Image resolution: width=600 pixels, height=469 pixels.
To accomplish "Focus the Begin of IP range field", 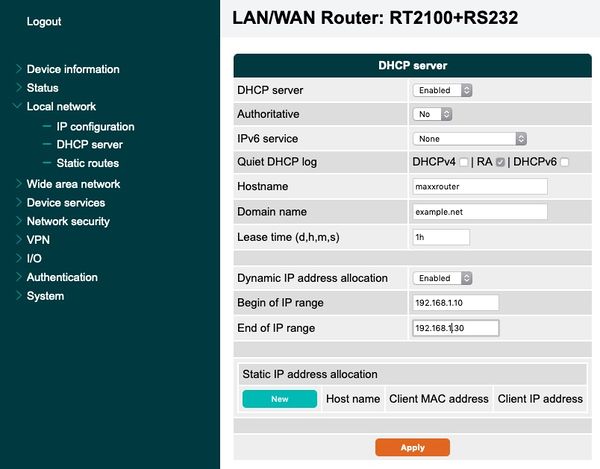I will click(x=455, y=303).
